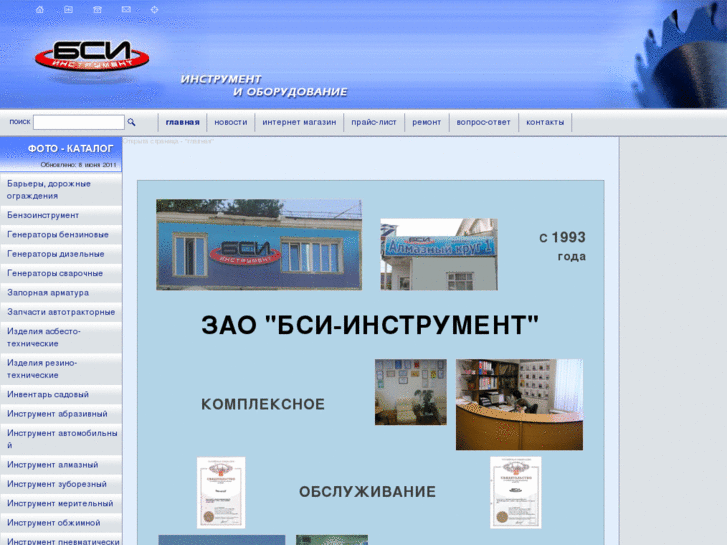This screenshot has height=545, width=727.
Task: Choose Генераторы сварочные category
Action: click(61, 274)
